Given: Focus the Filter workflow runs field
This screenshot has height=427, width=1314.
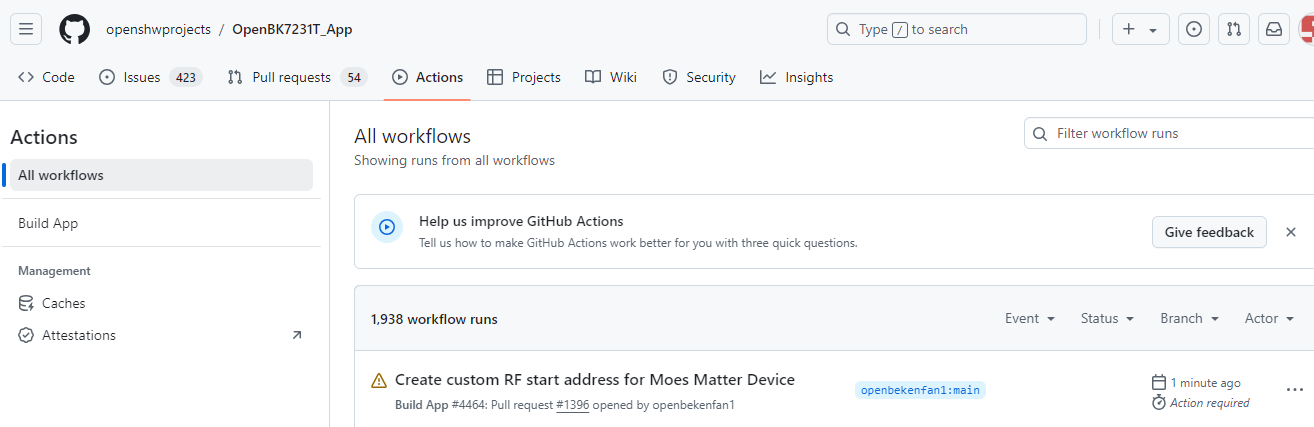Looking at the screenshot, I should 1169,133.
